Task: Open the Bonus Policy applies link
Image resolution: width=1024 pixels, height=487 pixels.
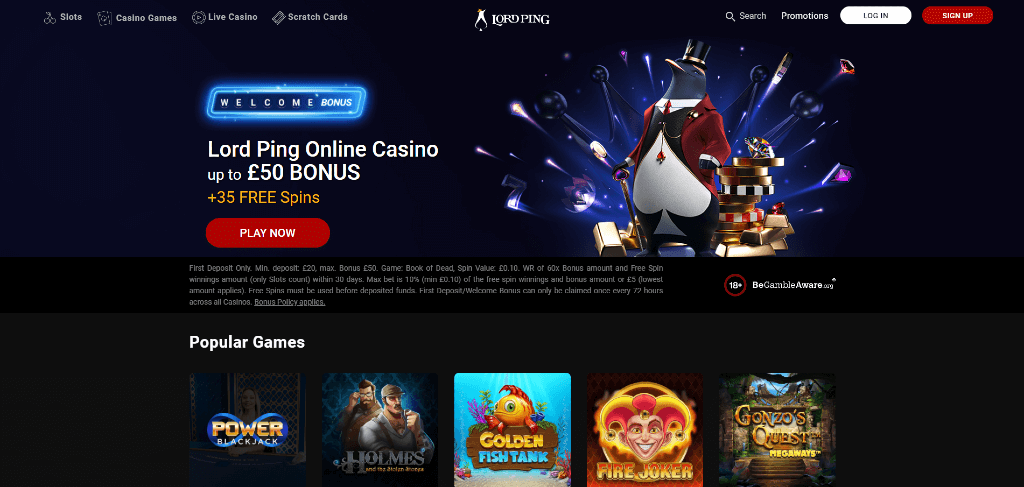Action: click(x=289, y=302)
